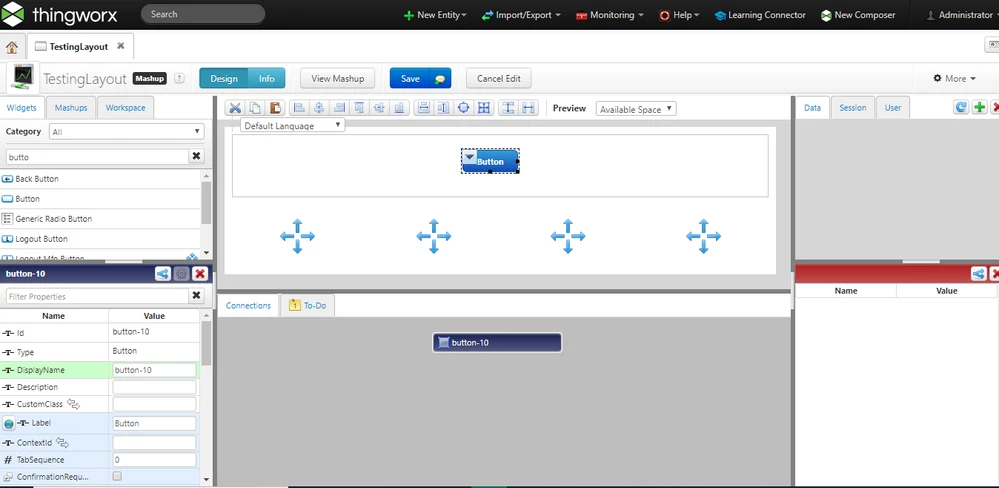Open Learning Connector link
Image resolution: width=999 pixels, height=488 pixels.
click(760, 15)
